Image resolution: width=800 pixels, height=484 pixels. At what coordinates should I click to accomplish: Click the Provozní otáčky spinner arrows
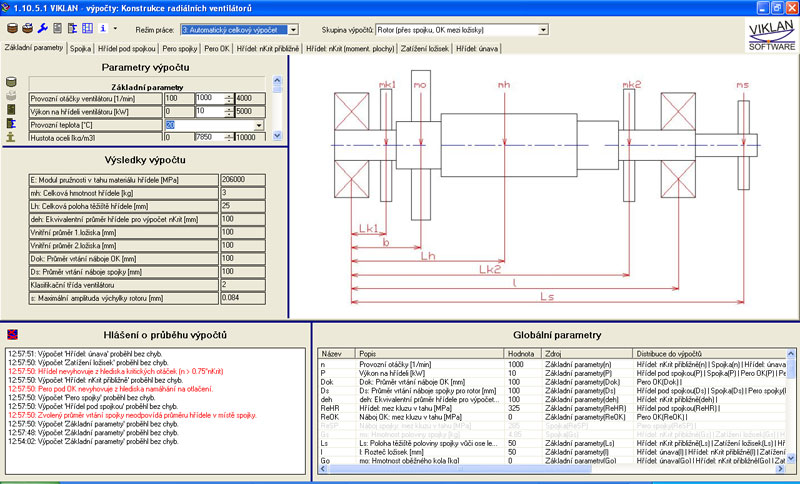tap(228, 98)
